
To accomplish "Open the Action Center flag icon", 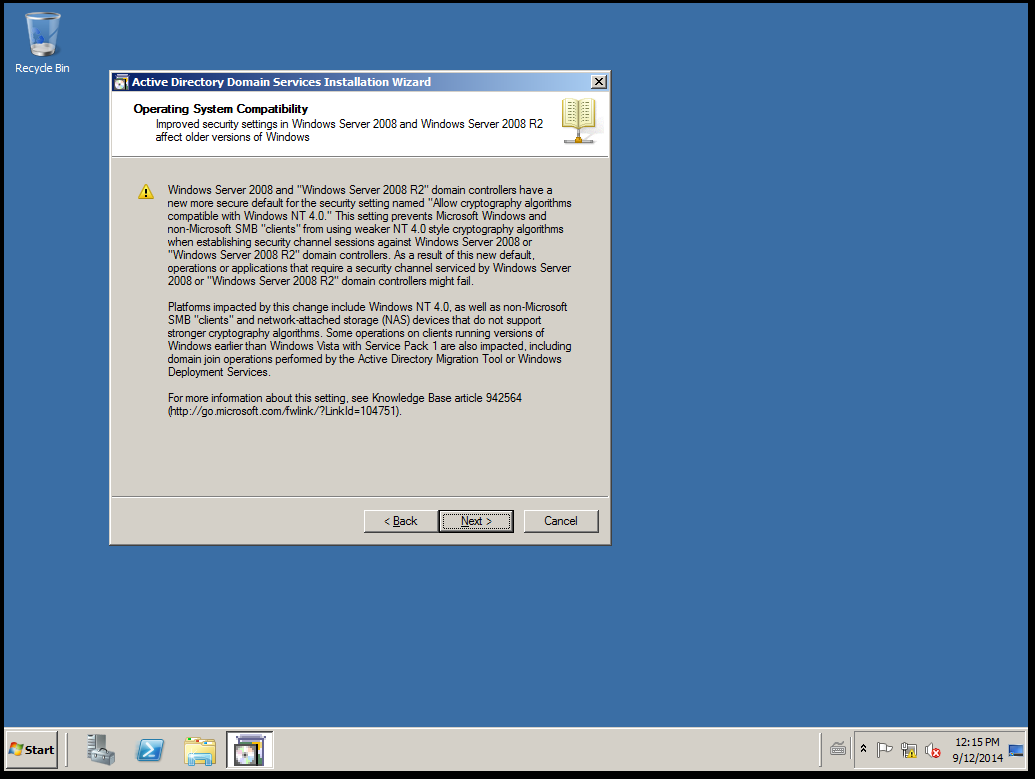I will click(885, 750).
